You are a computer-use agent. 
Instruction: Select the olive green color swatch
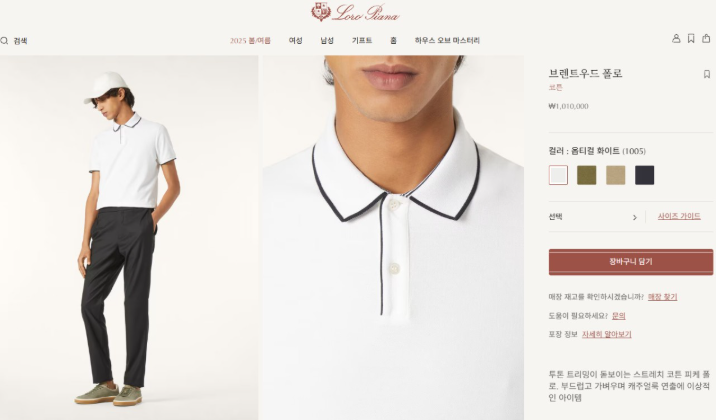click(x=587, y=175)
